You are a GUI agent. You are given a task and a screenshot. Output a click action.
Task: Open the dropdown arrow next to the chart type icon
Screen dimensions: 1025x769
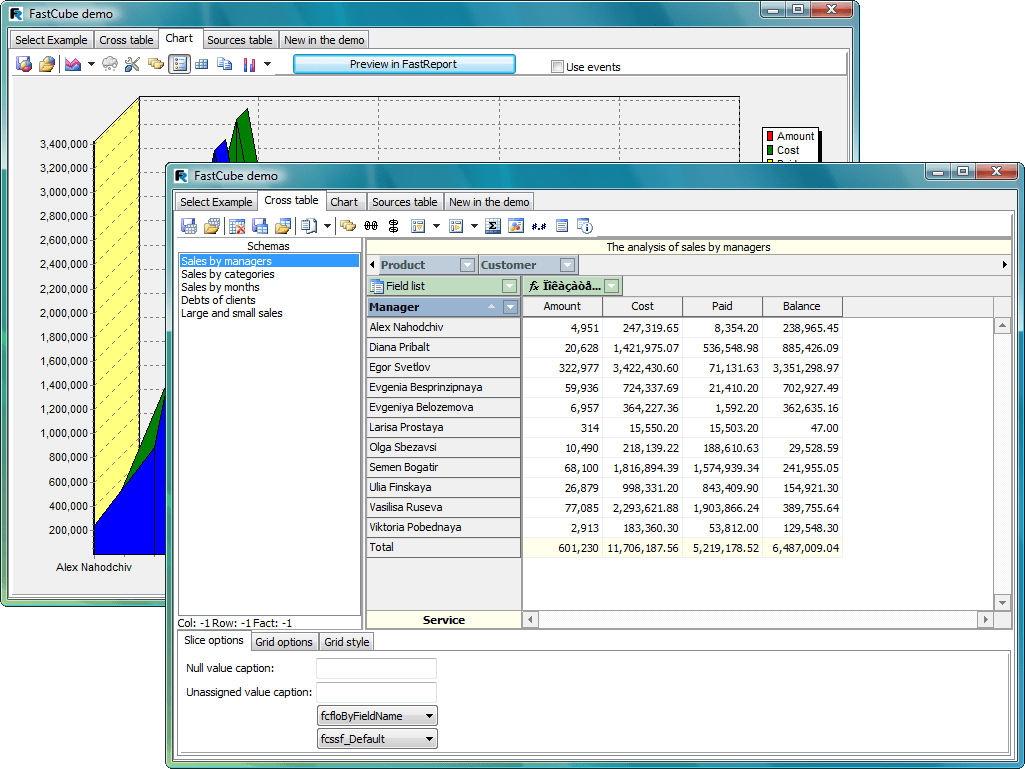91,64
